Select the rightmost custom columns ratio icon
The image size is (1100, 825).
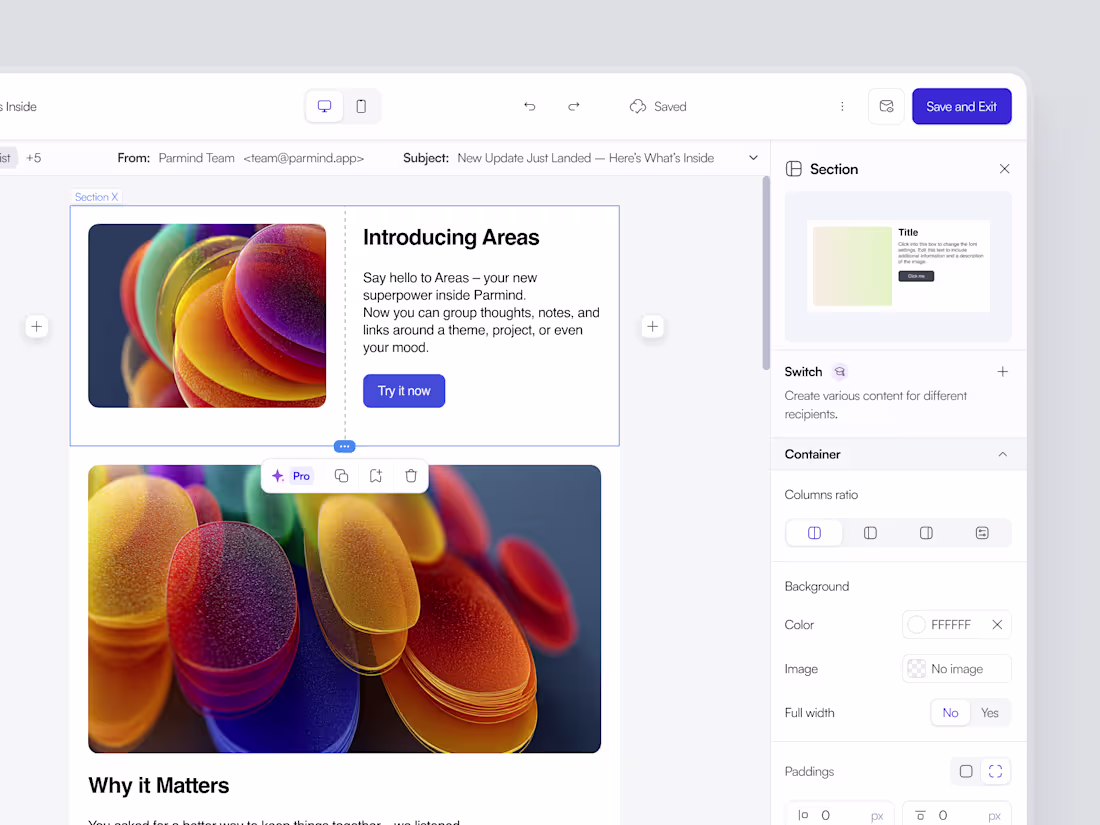tap(982, 532)
